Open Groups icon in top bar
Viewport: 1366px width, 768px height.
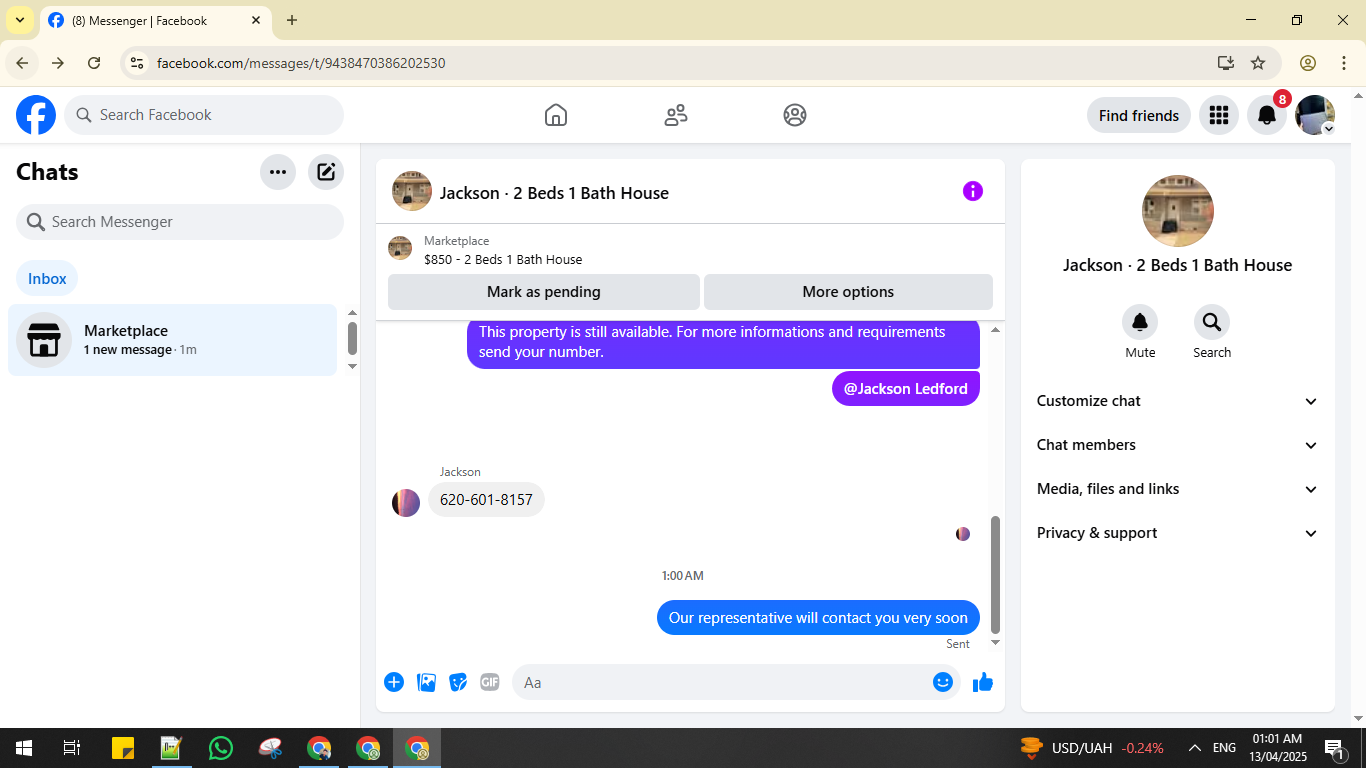(795, 115)
